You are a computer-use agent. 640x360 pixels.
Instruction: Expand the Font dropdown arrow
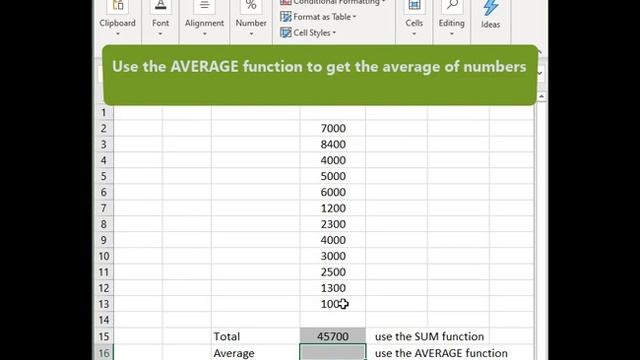tap(160, 34)
